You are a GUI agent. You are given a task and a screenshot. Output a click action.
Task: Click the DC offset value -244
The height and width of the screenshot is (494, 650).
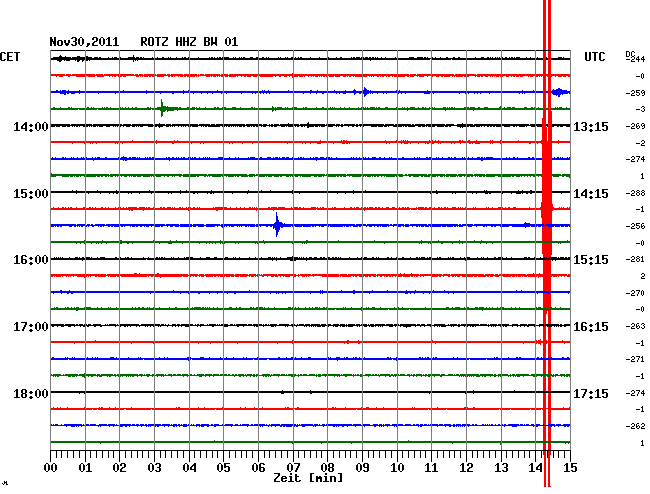pos(636,59)
